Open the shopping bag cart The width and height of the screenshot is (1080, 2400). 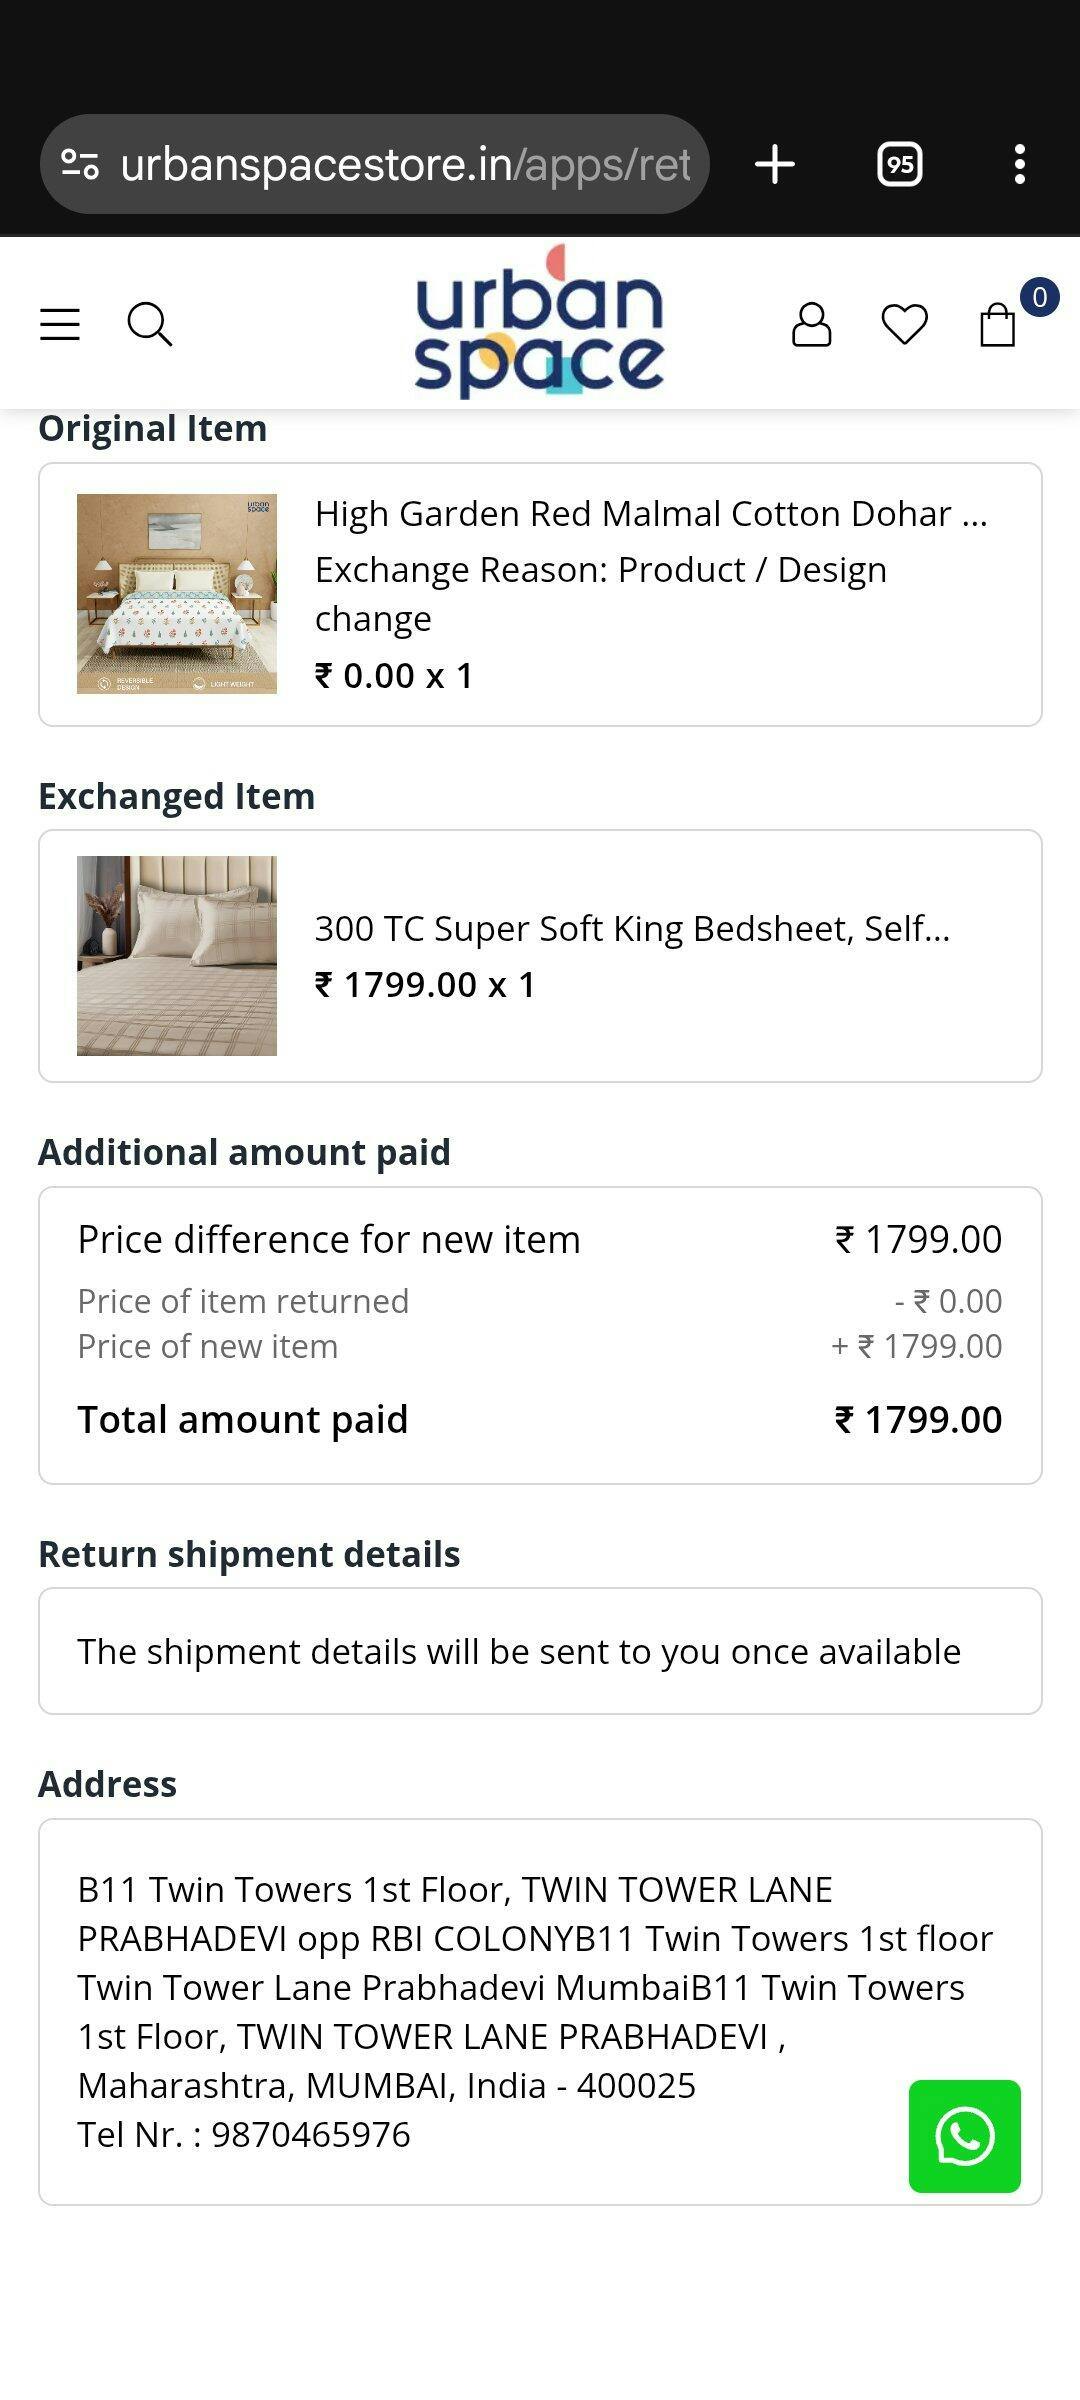coord(997,325)
